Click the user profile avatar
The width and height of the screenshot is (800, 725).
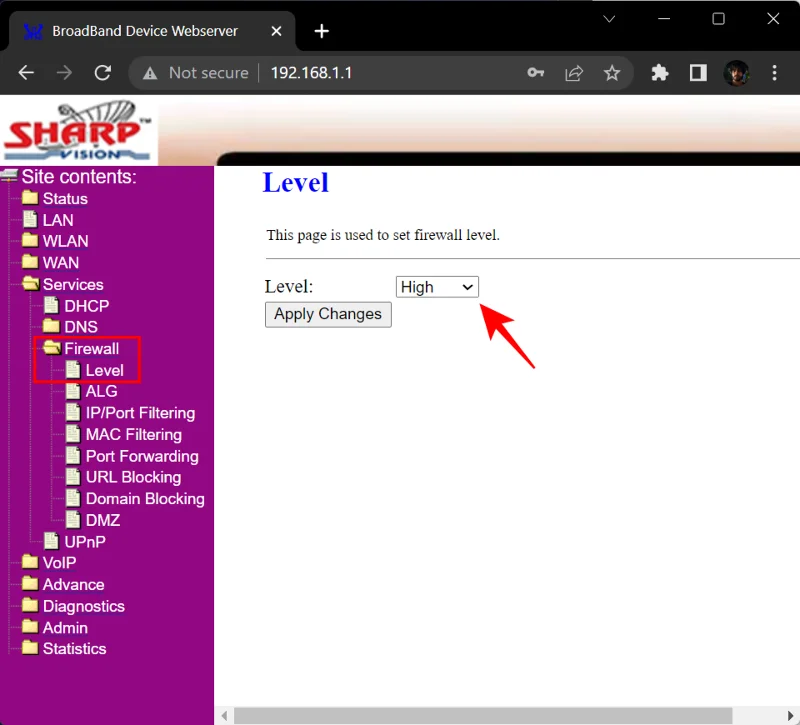(x=737, y=73)
